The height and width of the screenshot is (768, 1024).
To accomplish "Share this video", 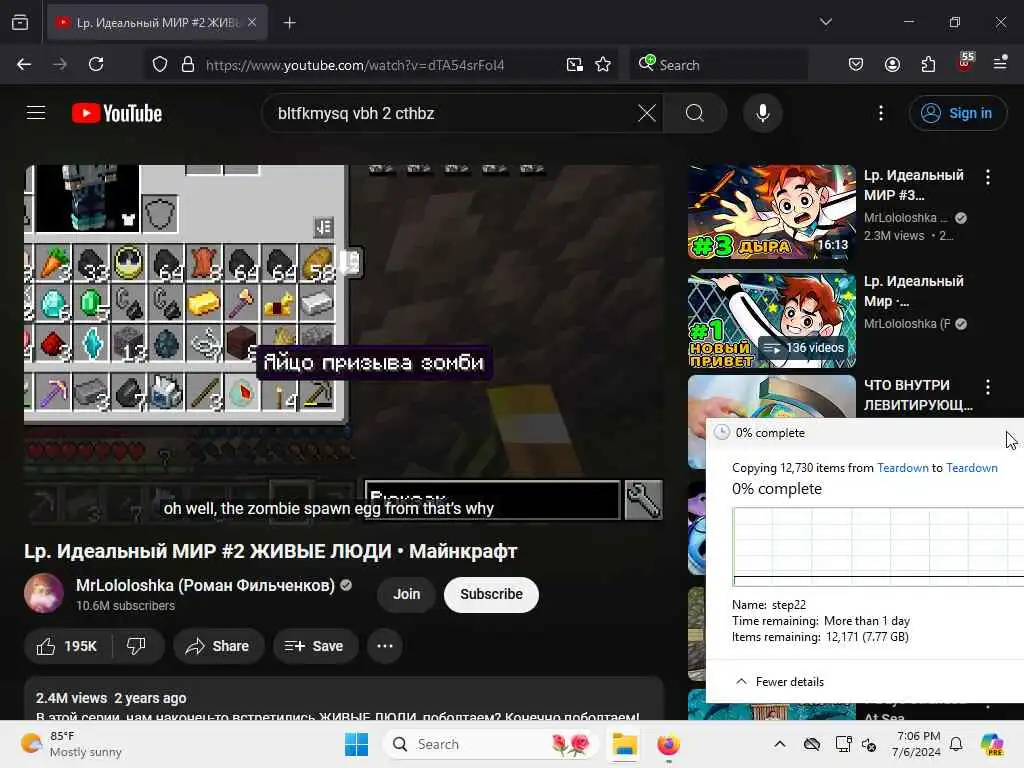I will pos(218,646).
